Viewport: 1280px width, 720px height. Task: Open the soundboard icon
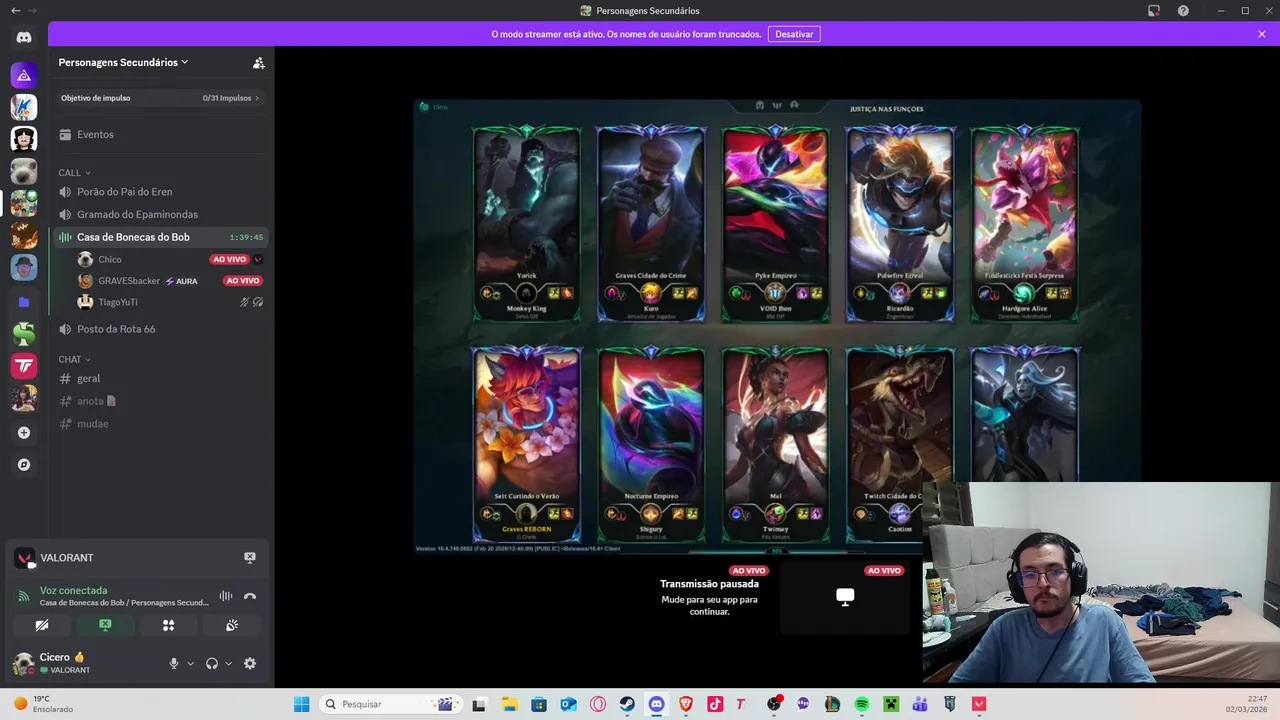[232, 625]
